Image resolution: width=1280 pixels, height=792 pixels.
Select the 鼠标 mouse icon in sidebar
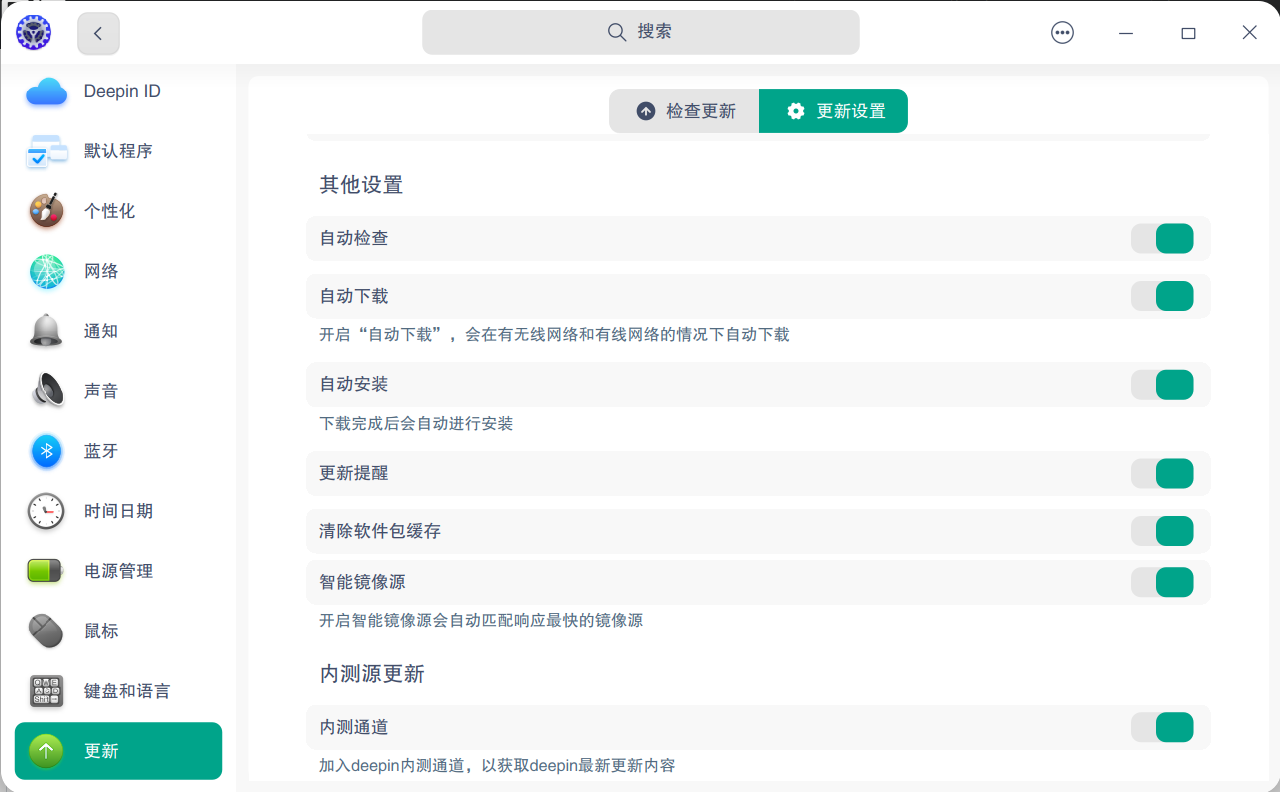(x=46, y=631)
